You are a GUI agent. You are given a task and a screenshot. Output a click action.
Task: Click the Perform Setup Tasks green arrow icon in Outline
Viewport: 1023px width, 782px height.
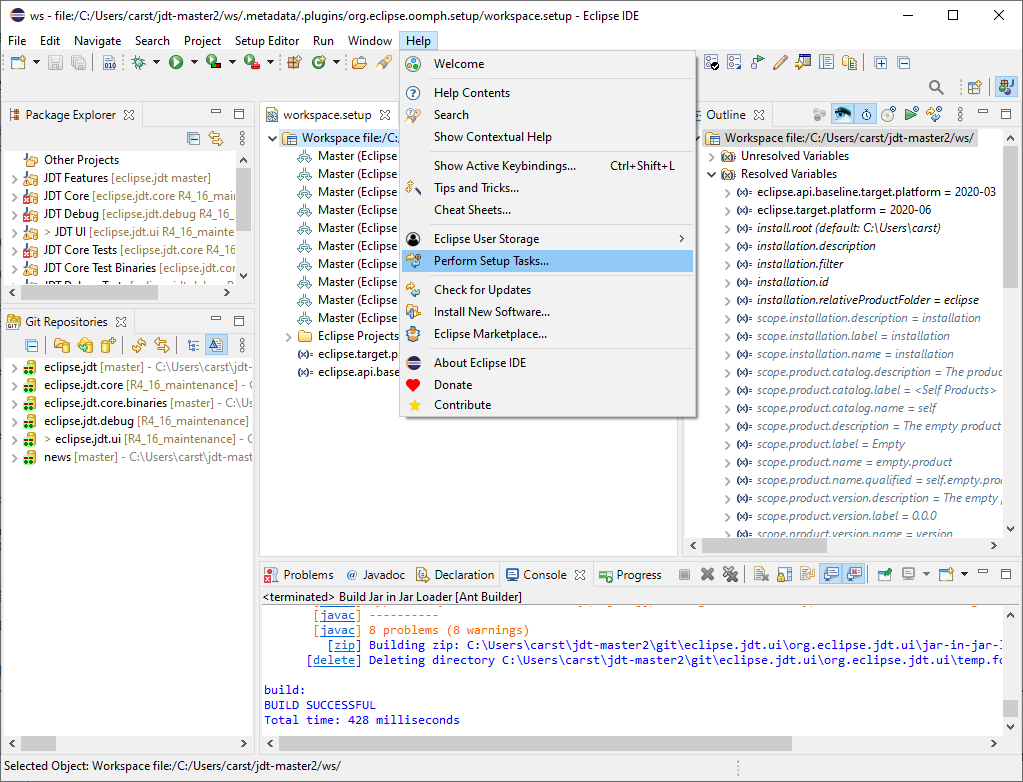pyautogui.click(x=911, y=114)
